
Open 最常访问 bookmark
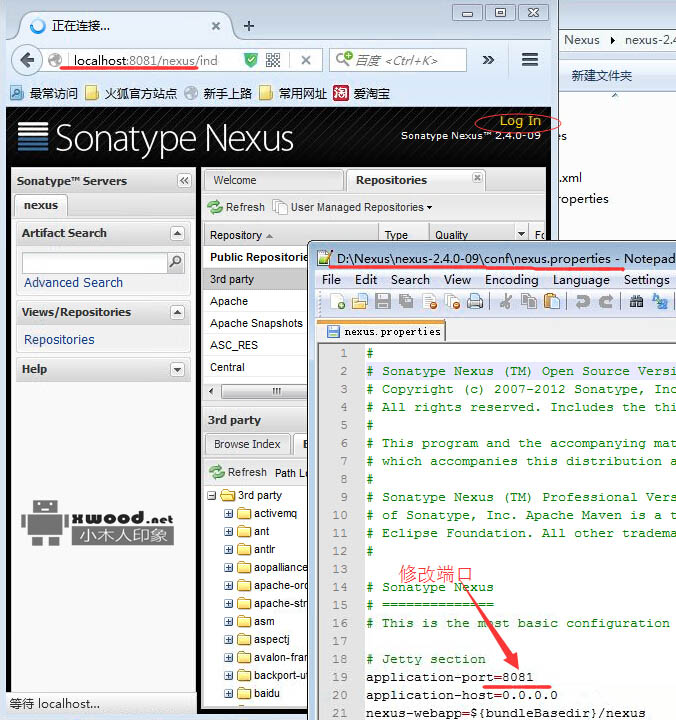45,93
